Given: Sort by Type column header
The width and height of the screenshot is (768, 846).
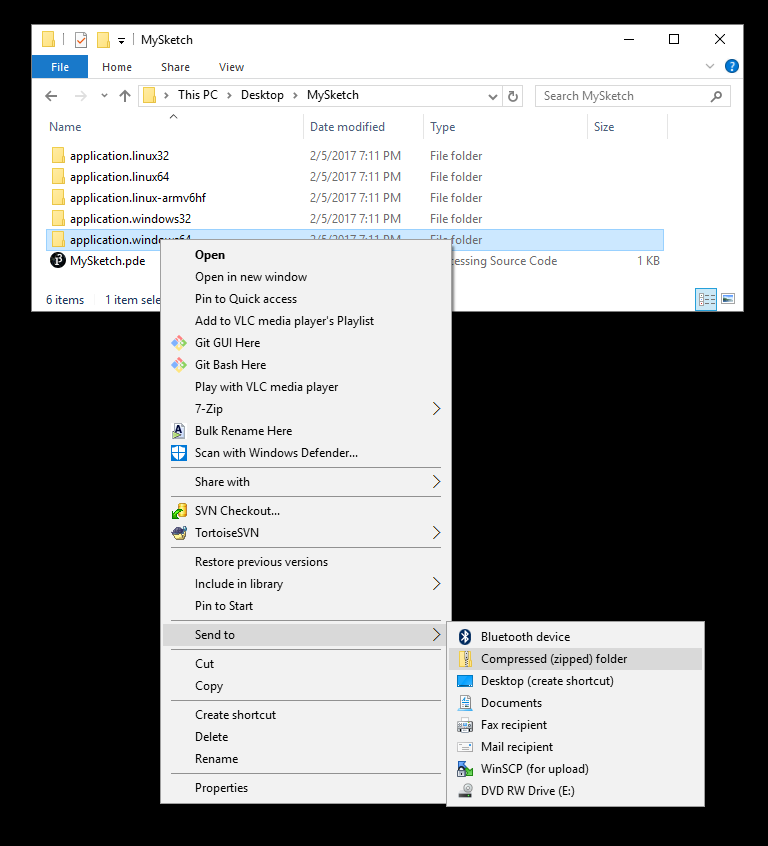Looking at the screenshot, I should [443, 127].
